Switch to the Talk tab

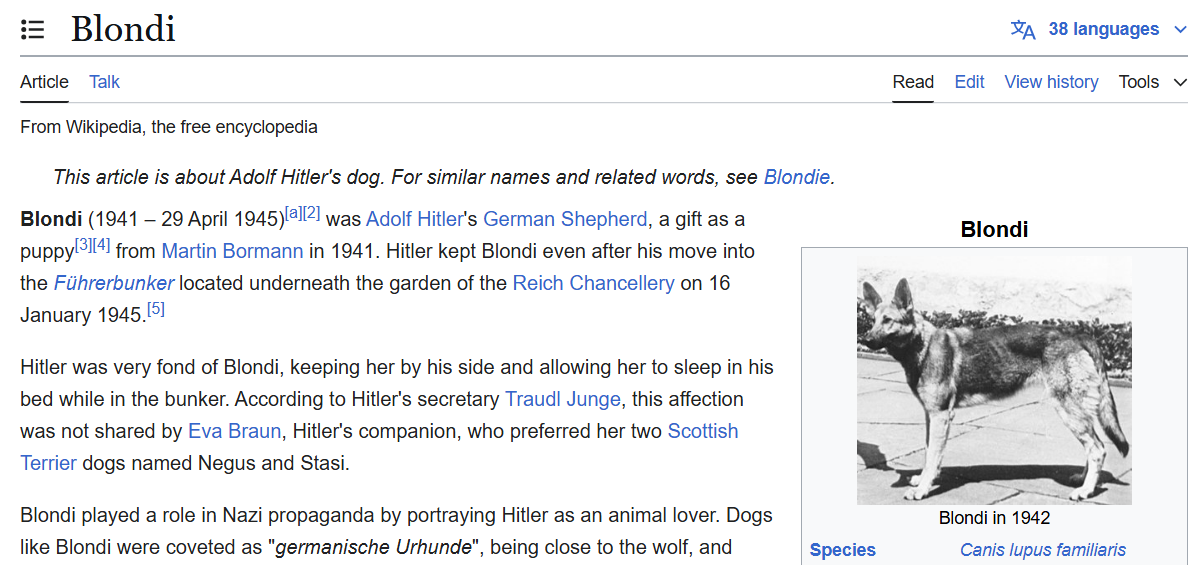pos(104,82)
